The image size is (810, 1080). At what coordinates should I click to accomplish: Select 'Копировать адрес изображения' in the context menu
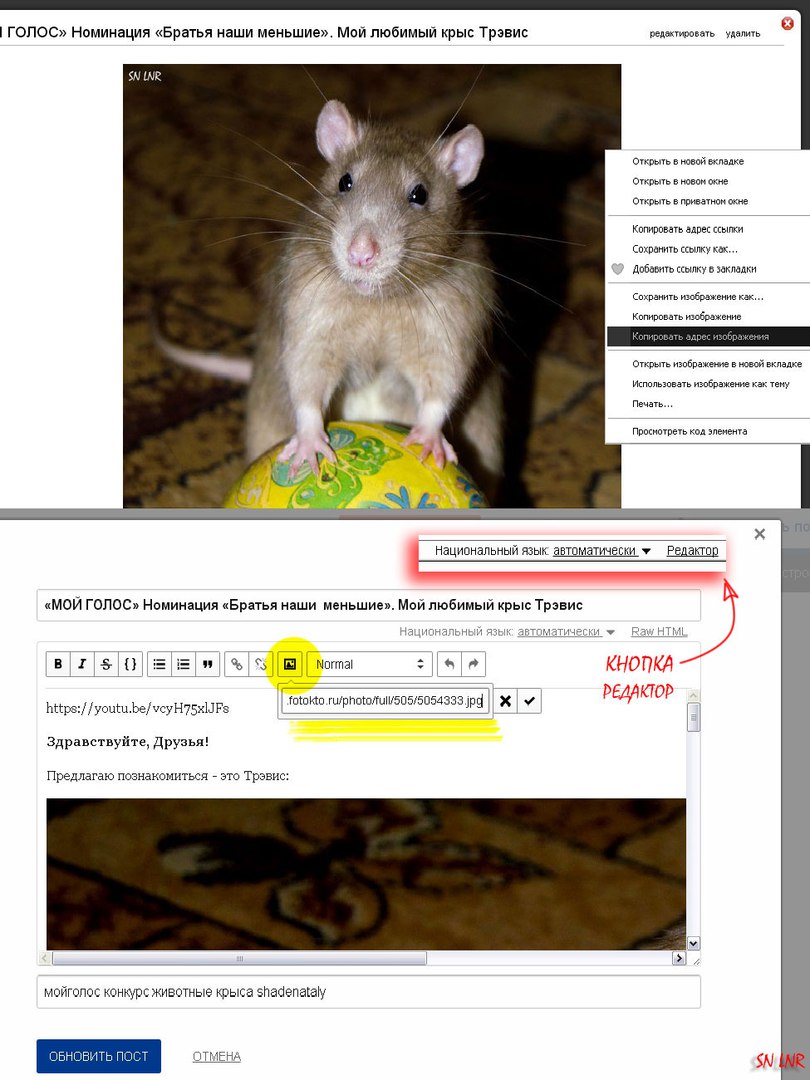coord(700,337)
